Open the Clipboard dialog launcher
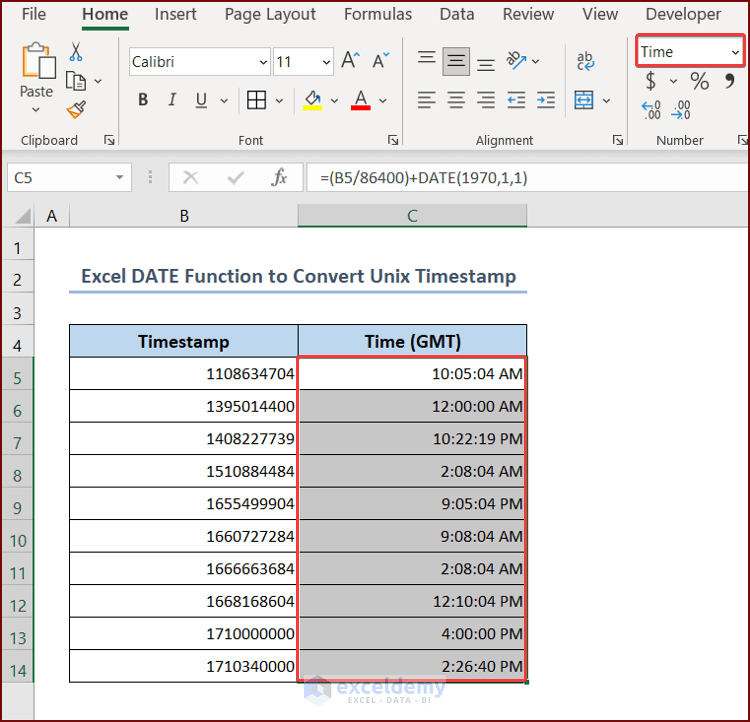This screenshot has height=722, width=750. (109, 140)
